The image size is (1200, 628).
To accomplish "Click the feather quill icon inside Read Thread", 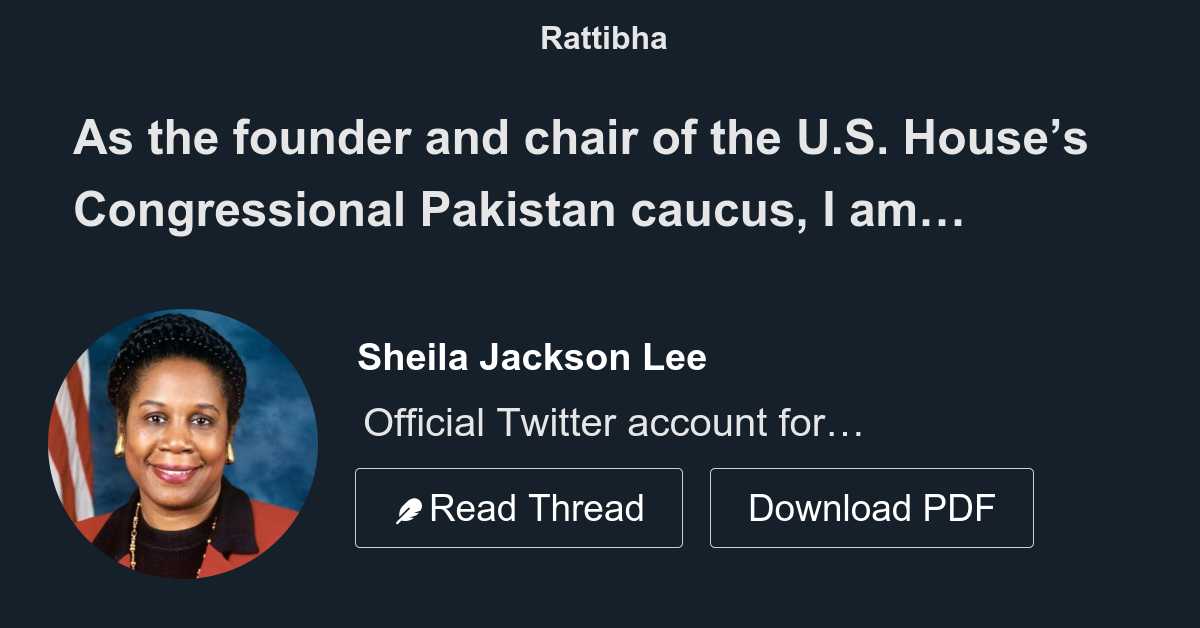I will pos(409,507).
